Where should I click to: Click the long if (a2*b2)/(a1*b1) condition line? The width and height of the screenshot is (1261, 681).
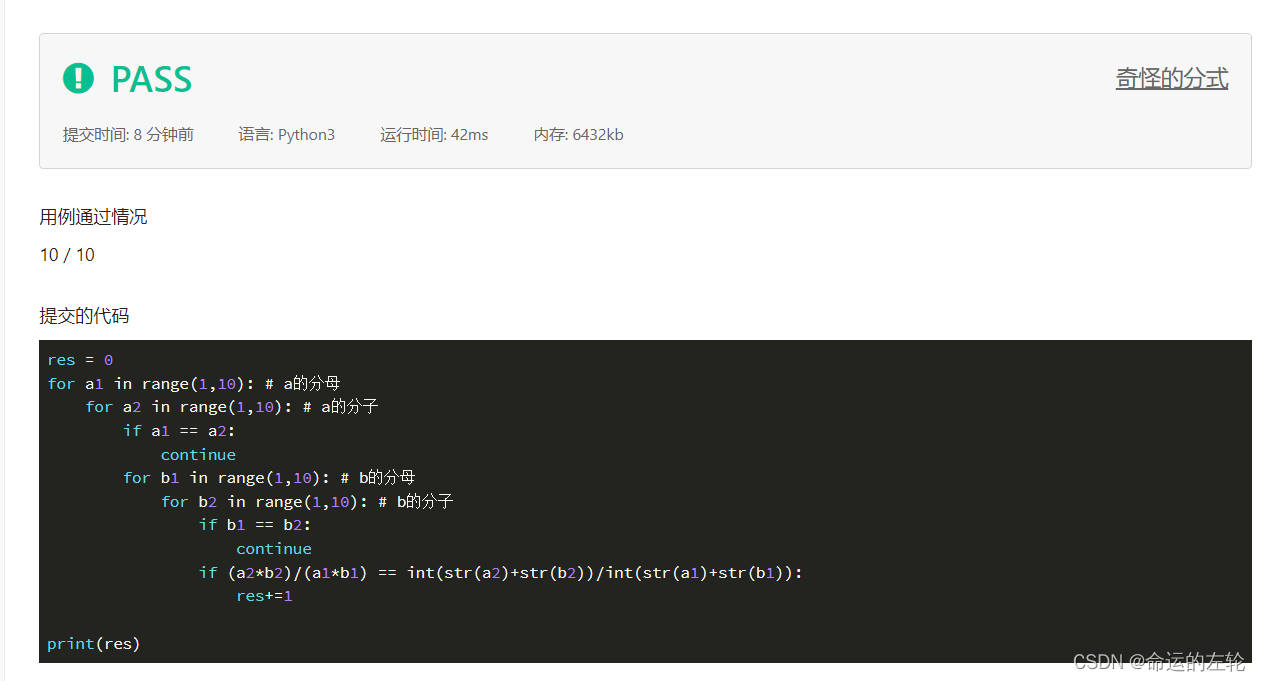click(x=501, y=572)
